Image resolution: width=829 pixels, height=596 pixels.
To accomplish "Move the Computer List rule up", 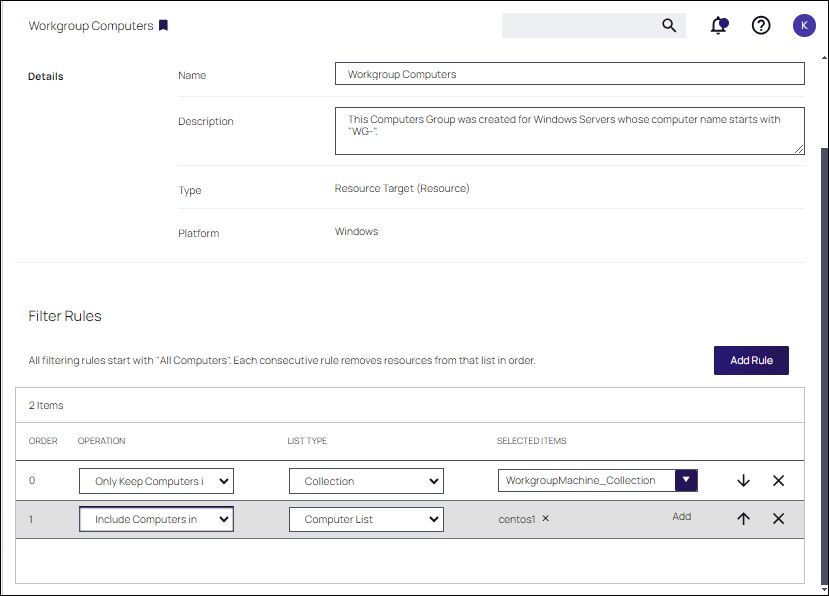I will click(743, 519).
